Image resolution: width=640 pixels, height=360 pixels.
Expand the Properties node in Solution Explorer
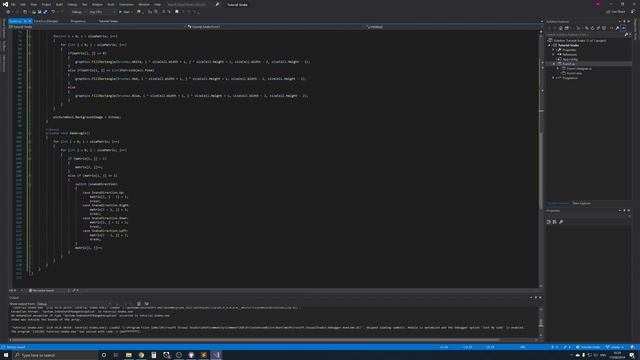click(554, 50)
